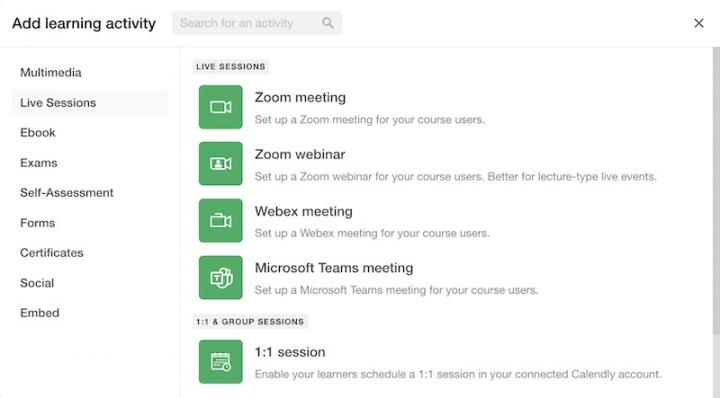
Task: Click the Microsoft Teams icon
Action: click(220, 277)
